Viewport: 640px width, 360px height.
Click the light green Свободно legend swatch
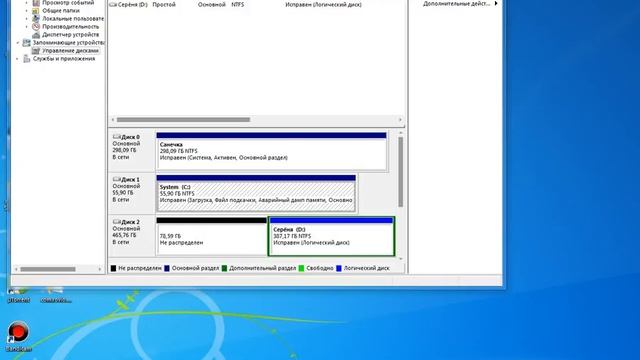point(301,268)
